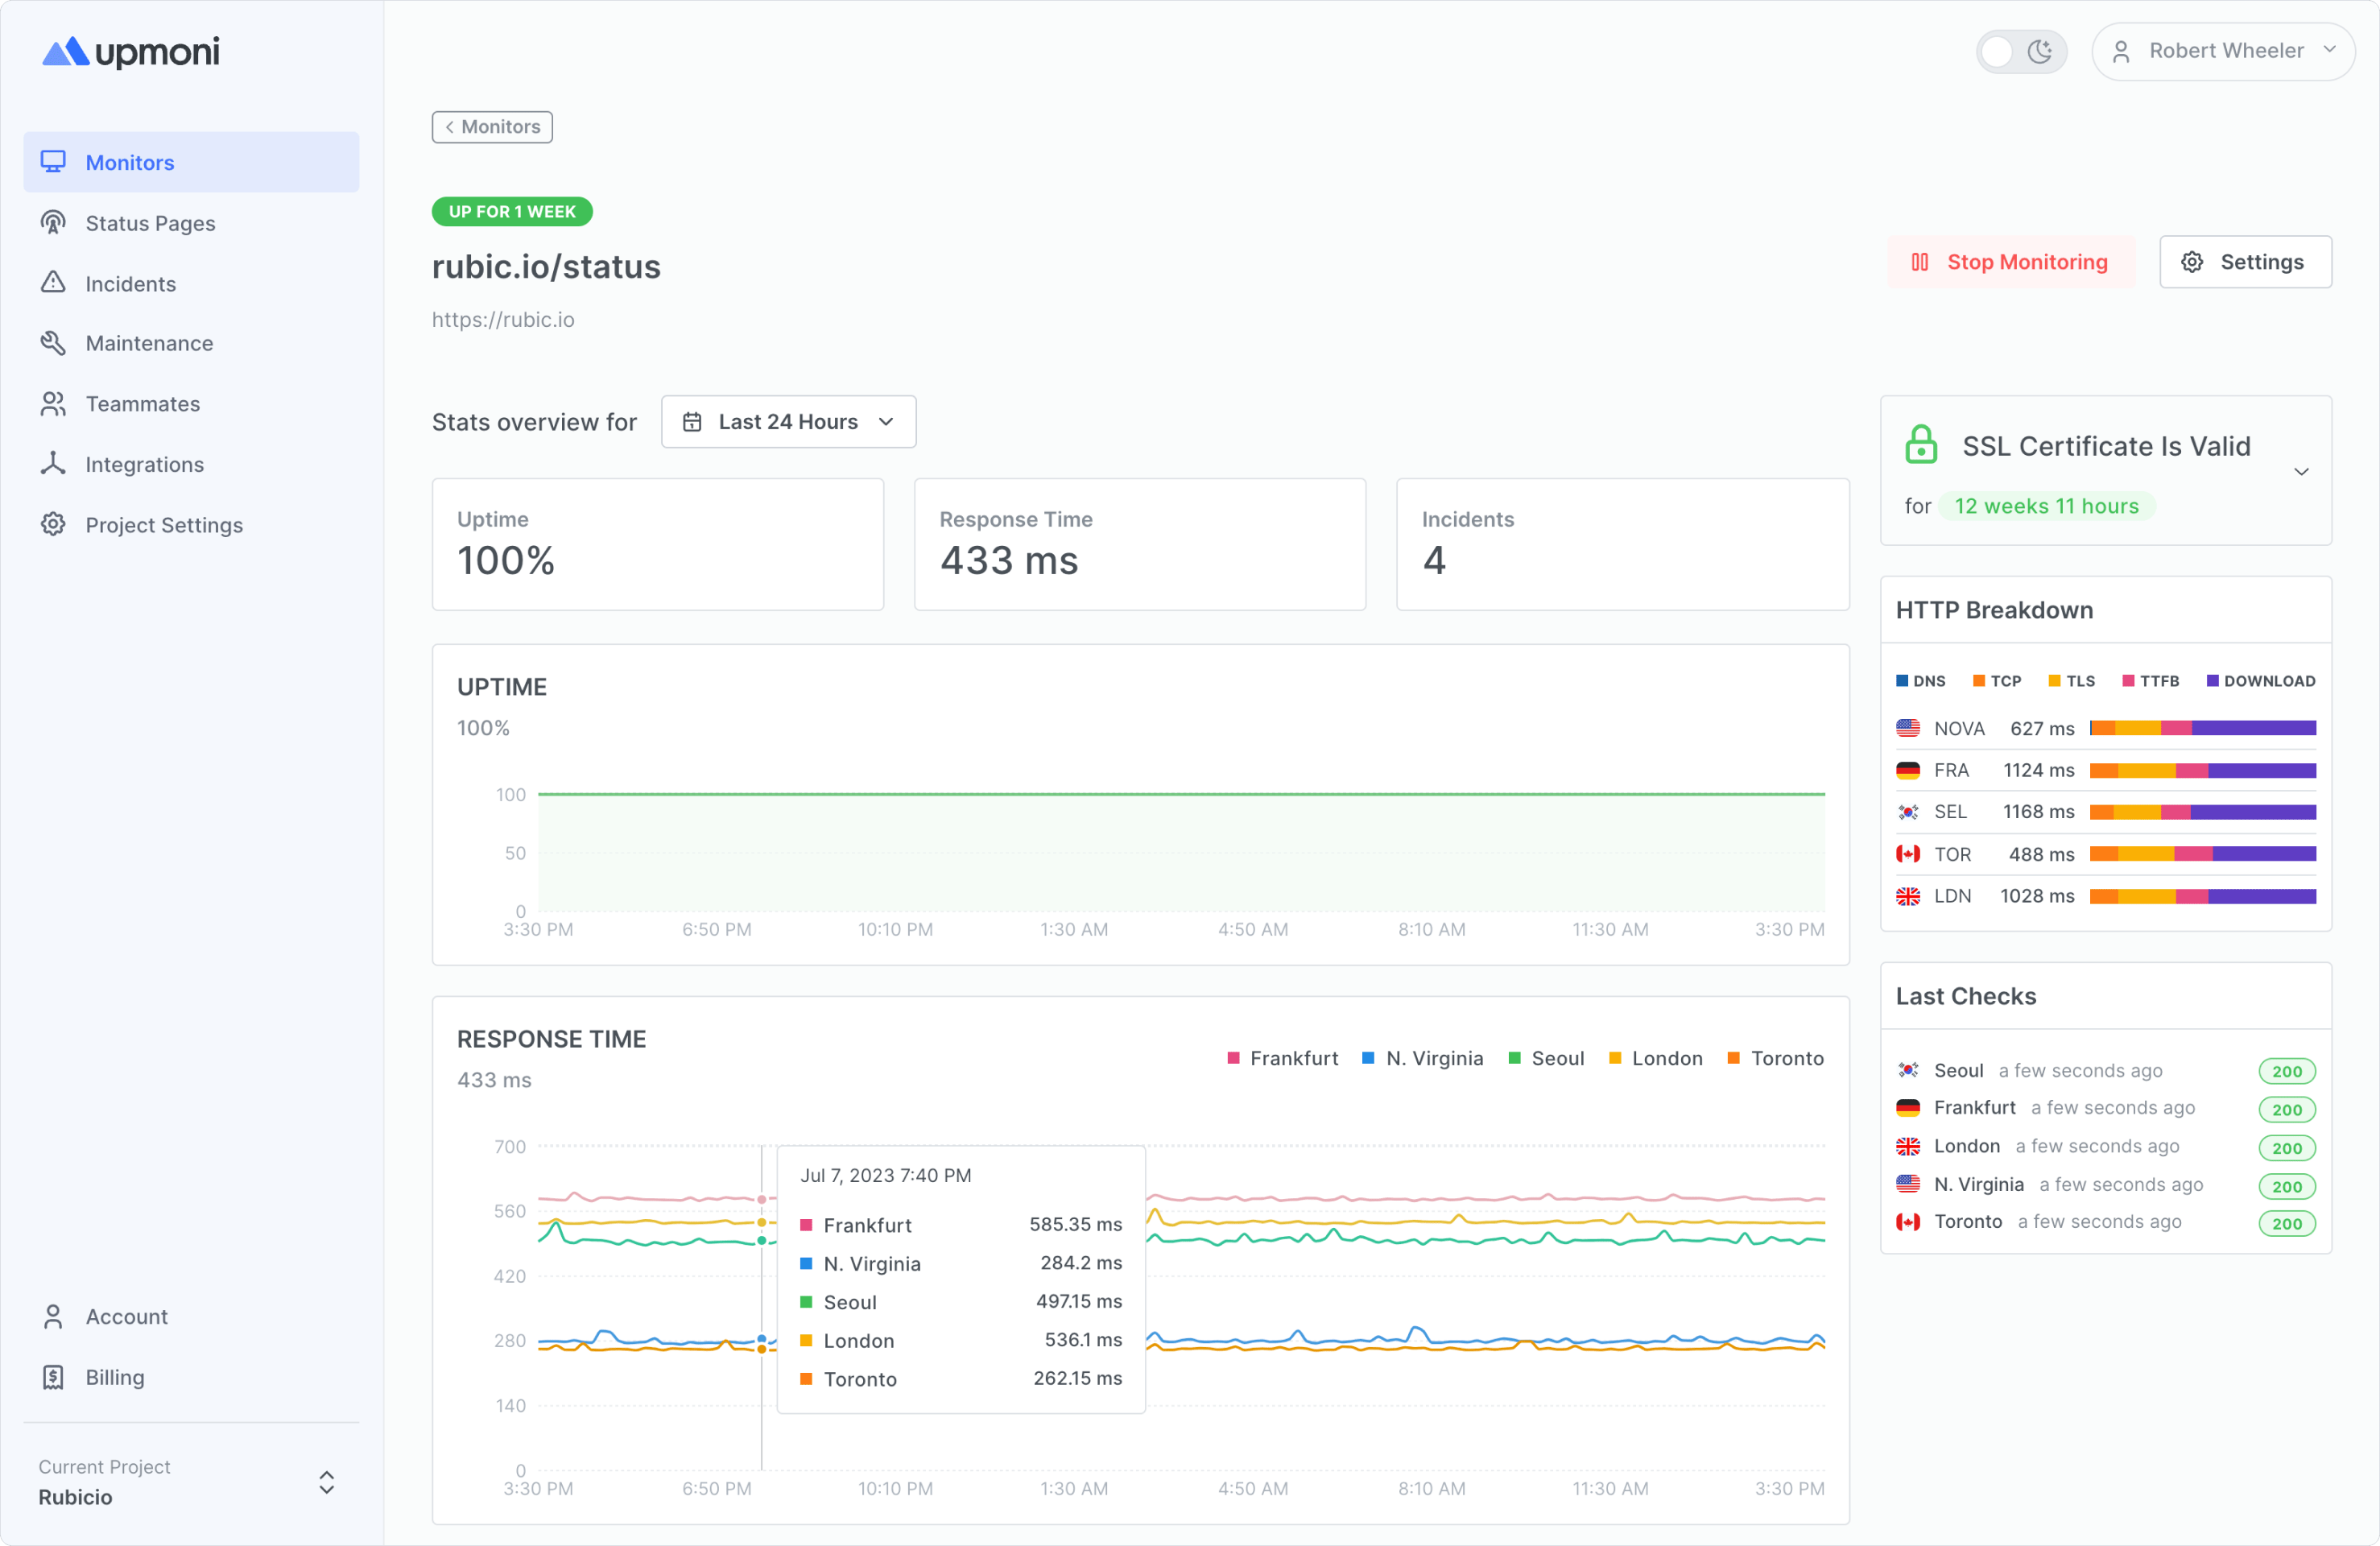Screen dimensions: 2380x1546
Task: Click the Integrations icon in sidebar
Action: pyautogui.click(x=53, y=464)
